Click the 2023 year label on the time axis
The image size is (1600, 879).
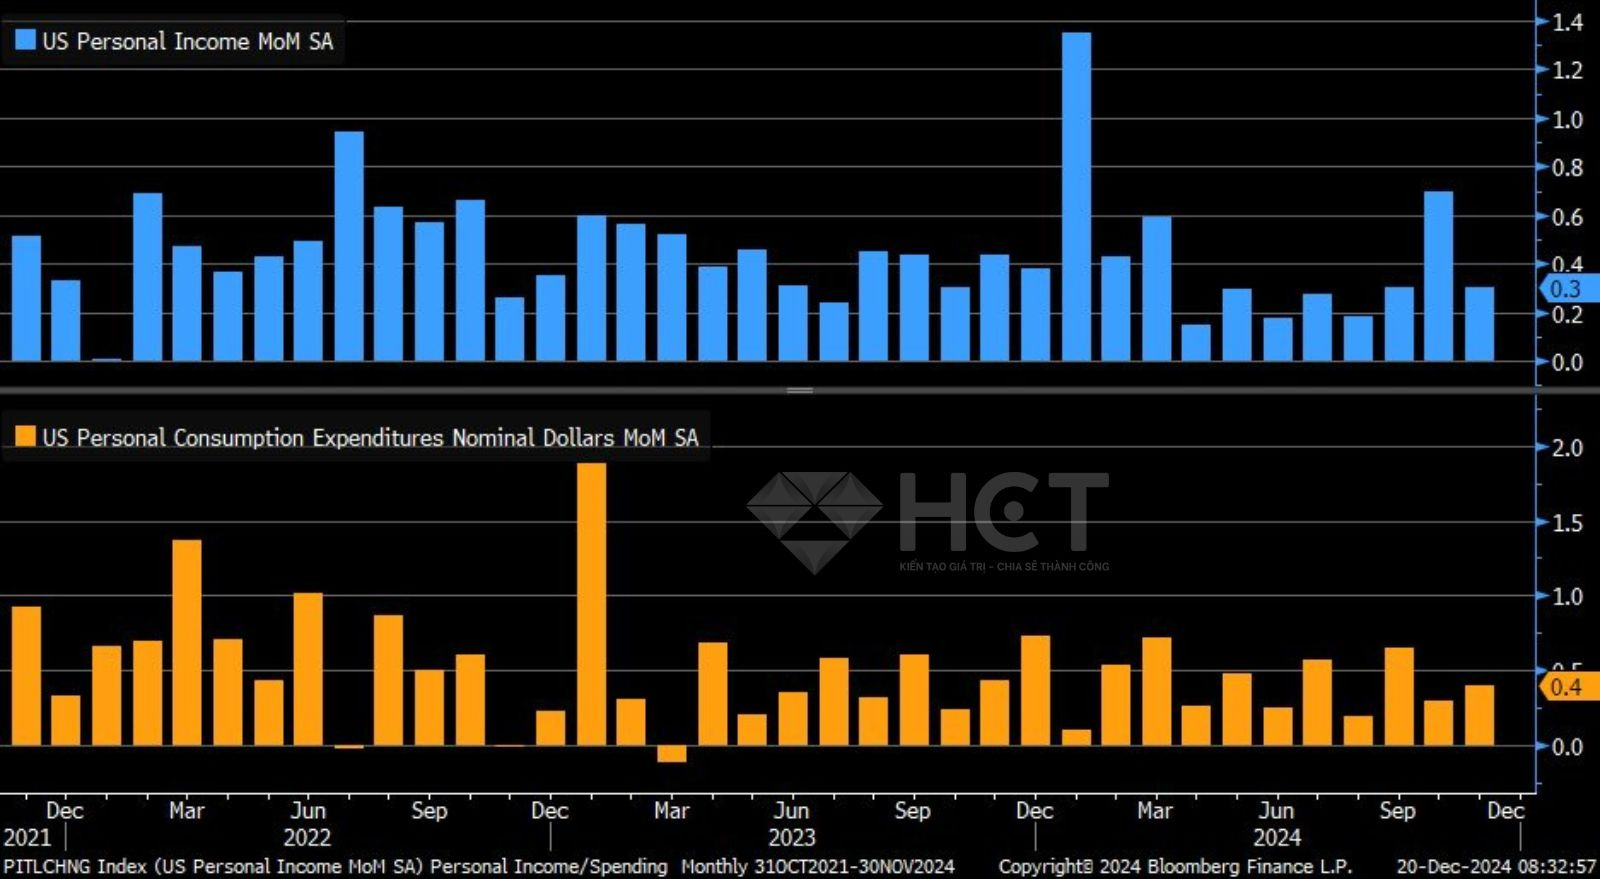pos(791,838)
